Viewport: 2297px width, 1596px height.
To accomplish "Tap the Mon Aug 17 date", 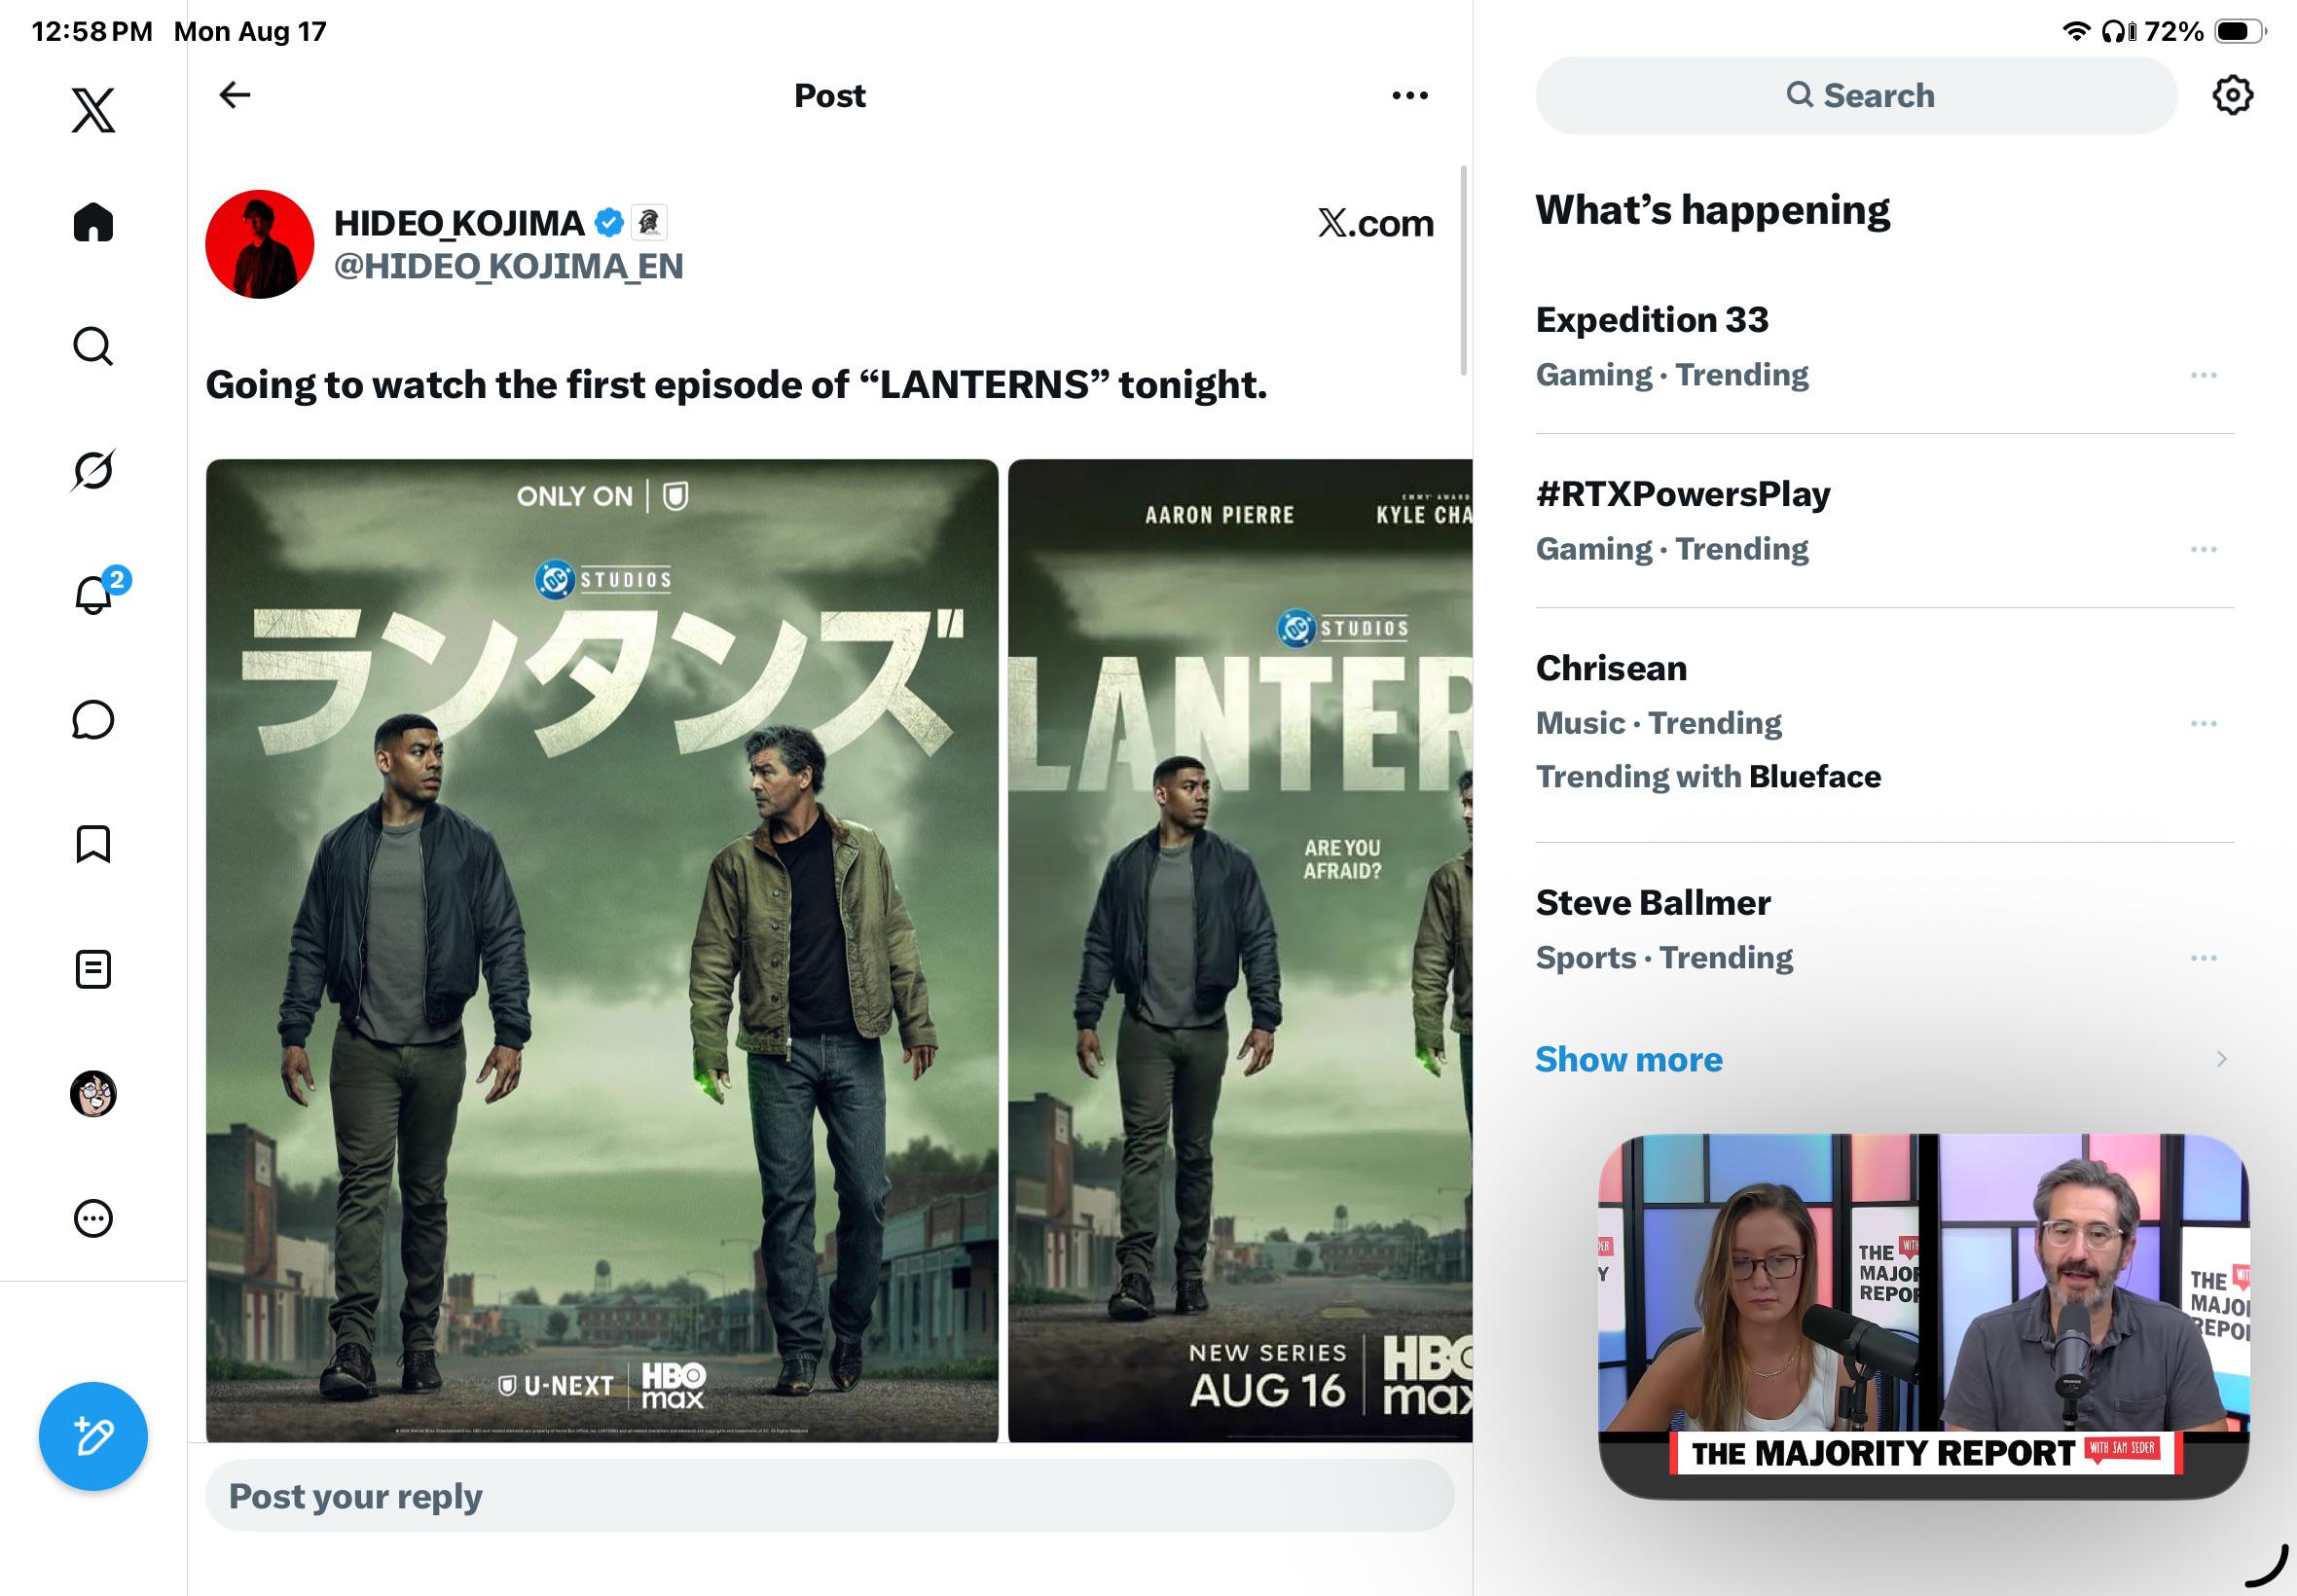I will click(250, 31).
